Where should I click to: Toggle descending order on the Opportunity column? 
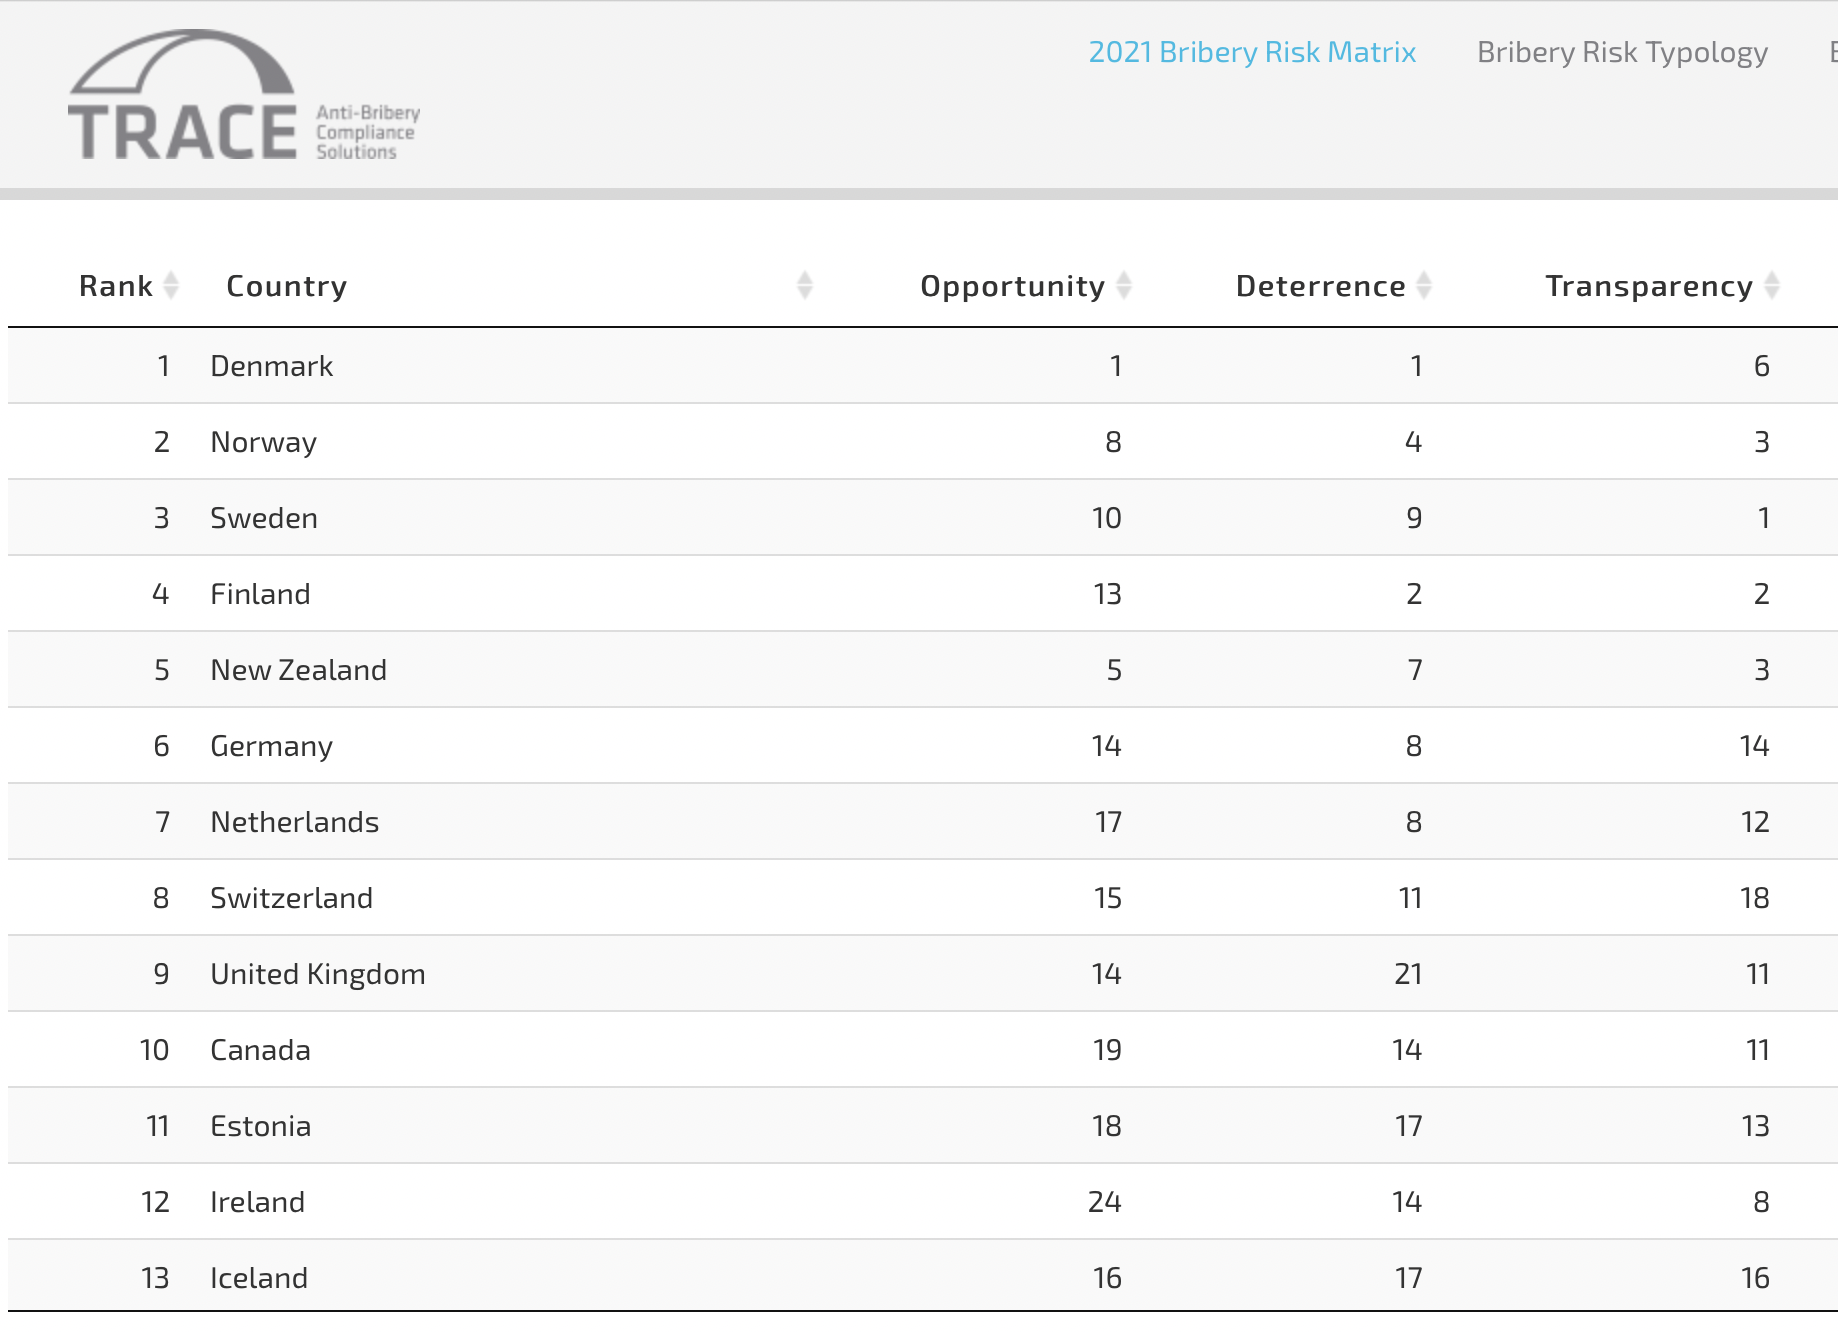click(1128, 285)
